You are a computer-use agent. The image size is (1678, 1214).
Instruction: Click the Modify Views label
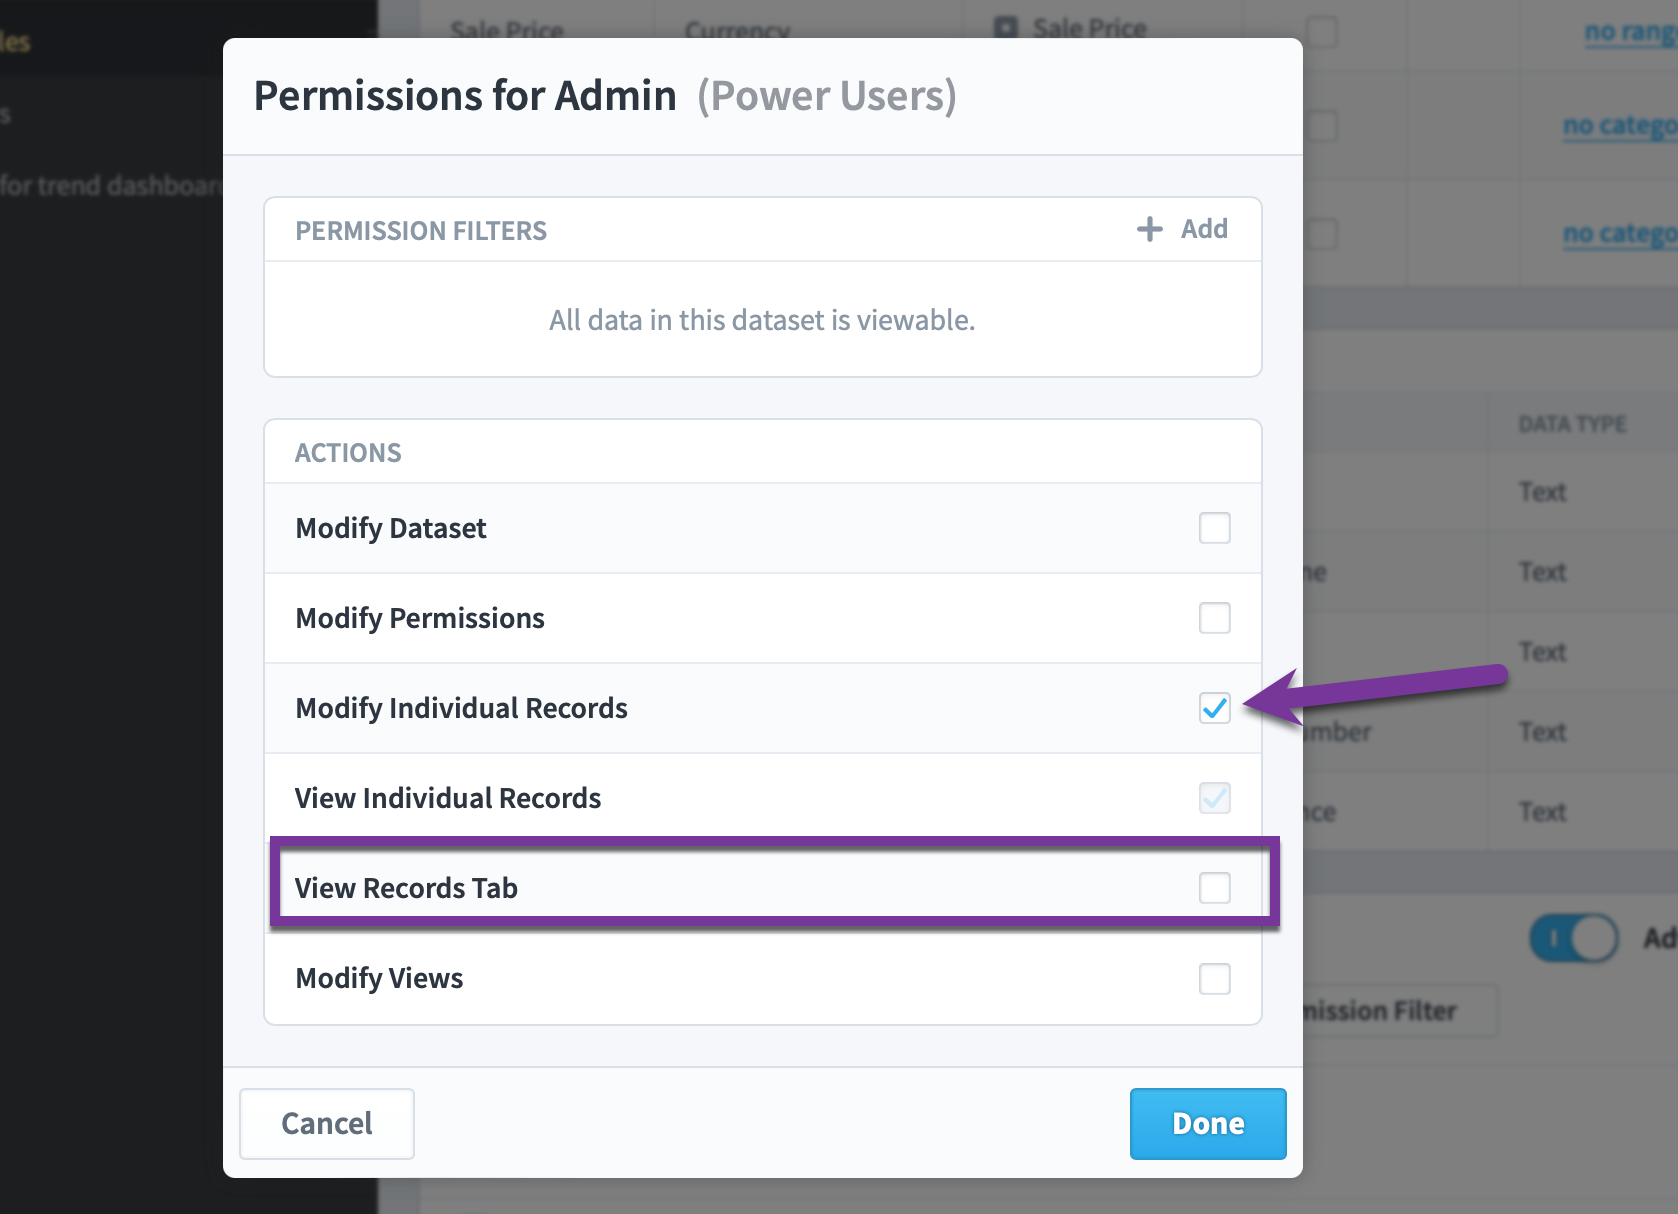click(379, 978)
